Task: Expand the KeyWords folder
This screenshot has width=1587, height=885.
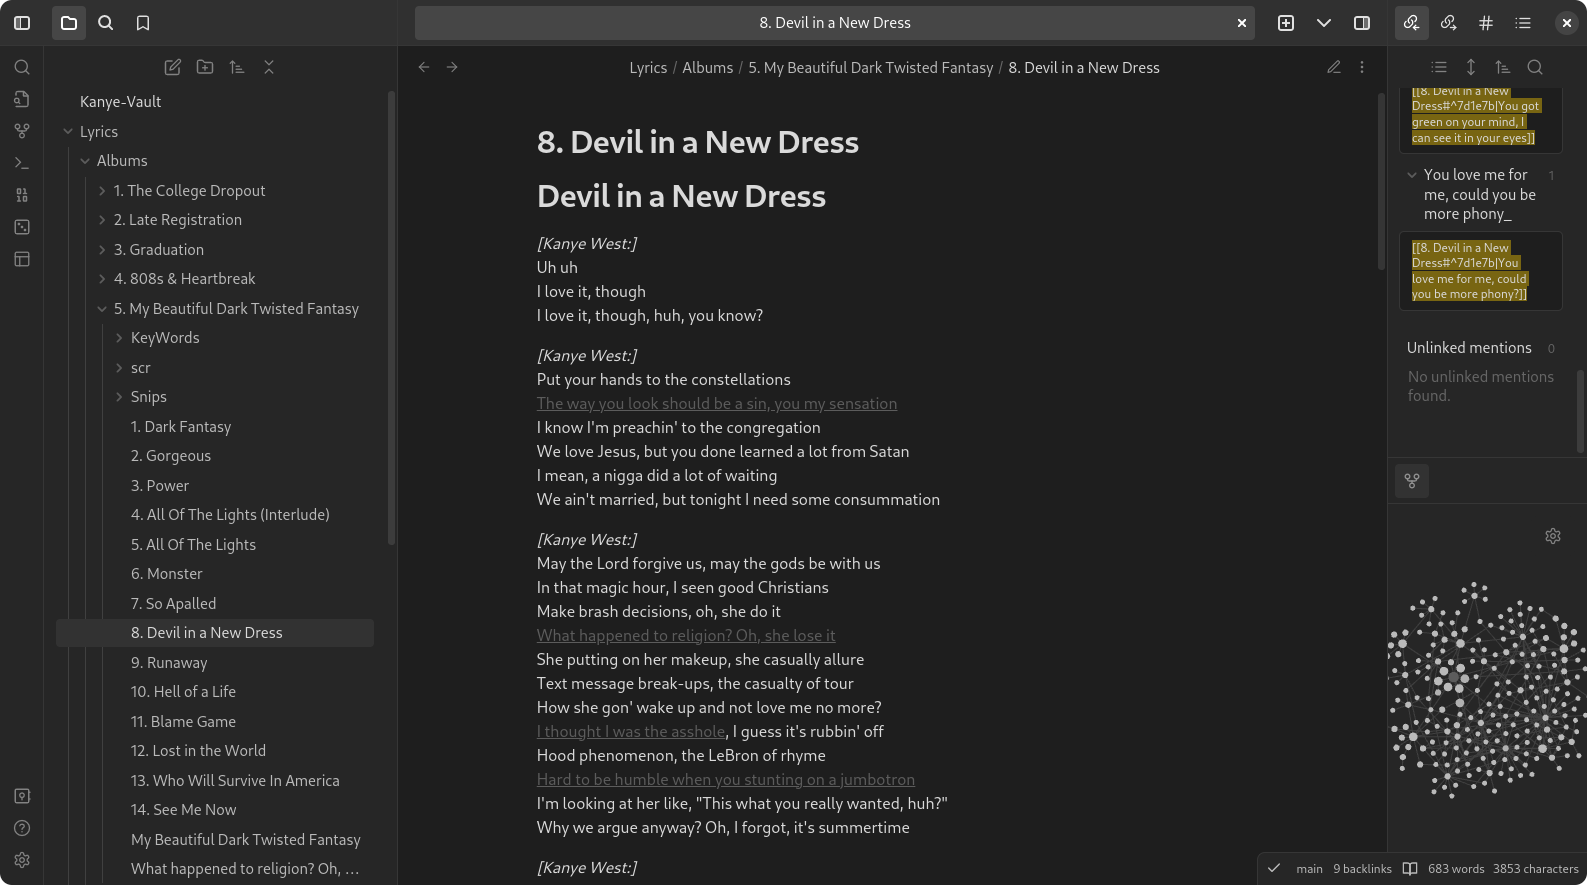Action: (x=119, y=338)
